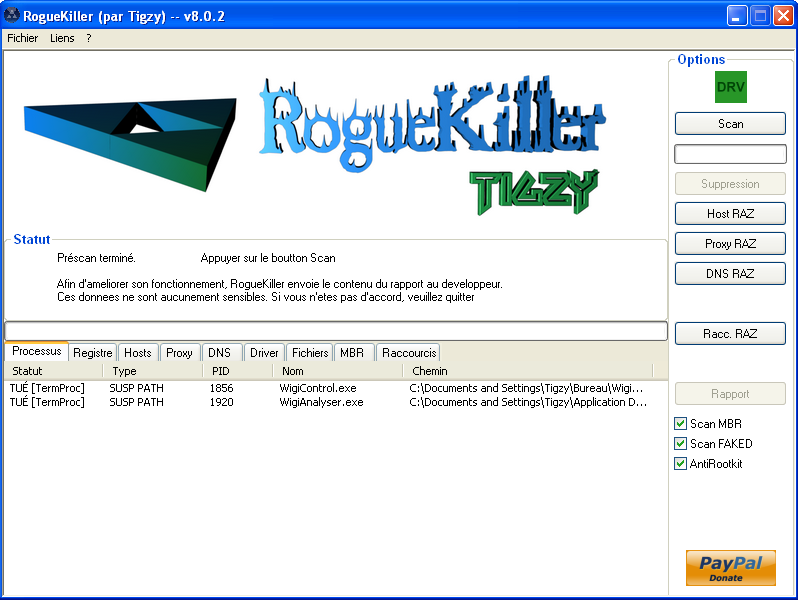
Task: Go to the Raccourcis tab
Action: (x=409, y=353)
